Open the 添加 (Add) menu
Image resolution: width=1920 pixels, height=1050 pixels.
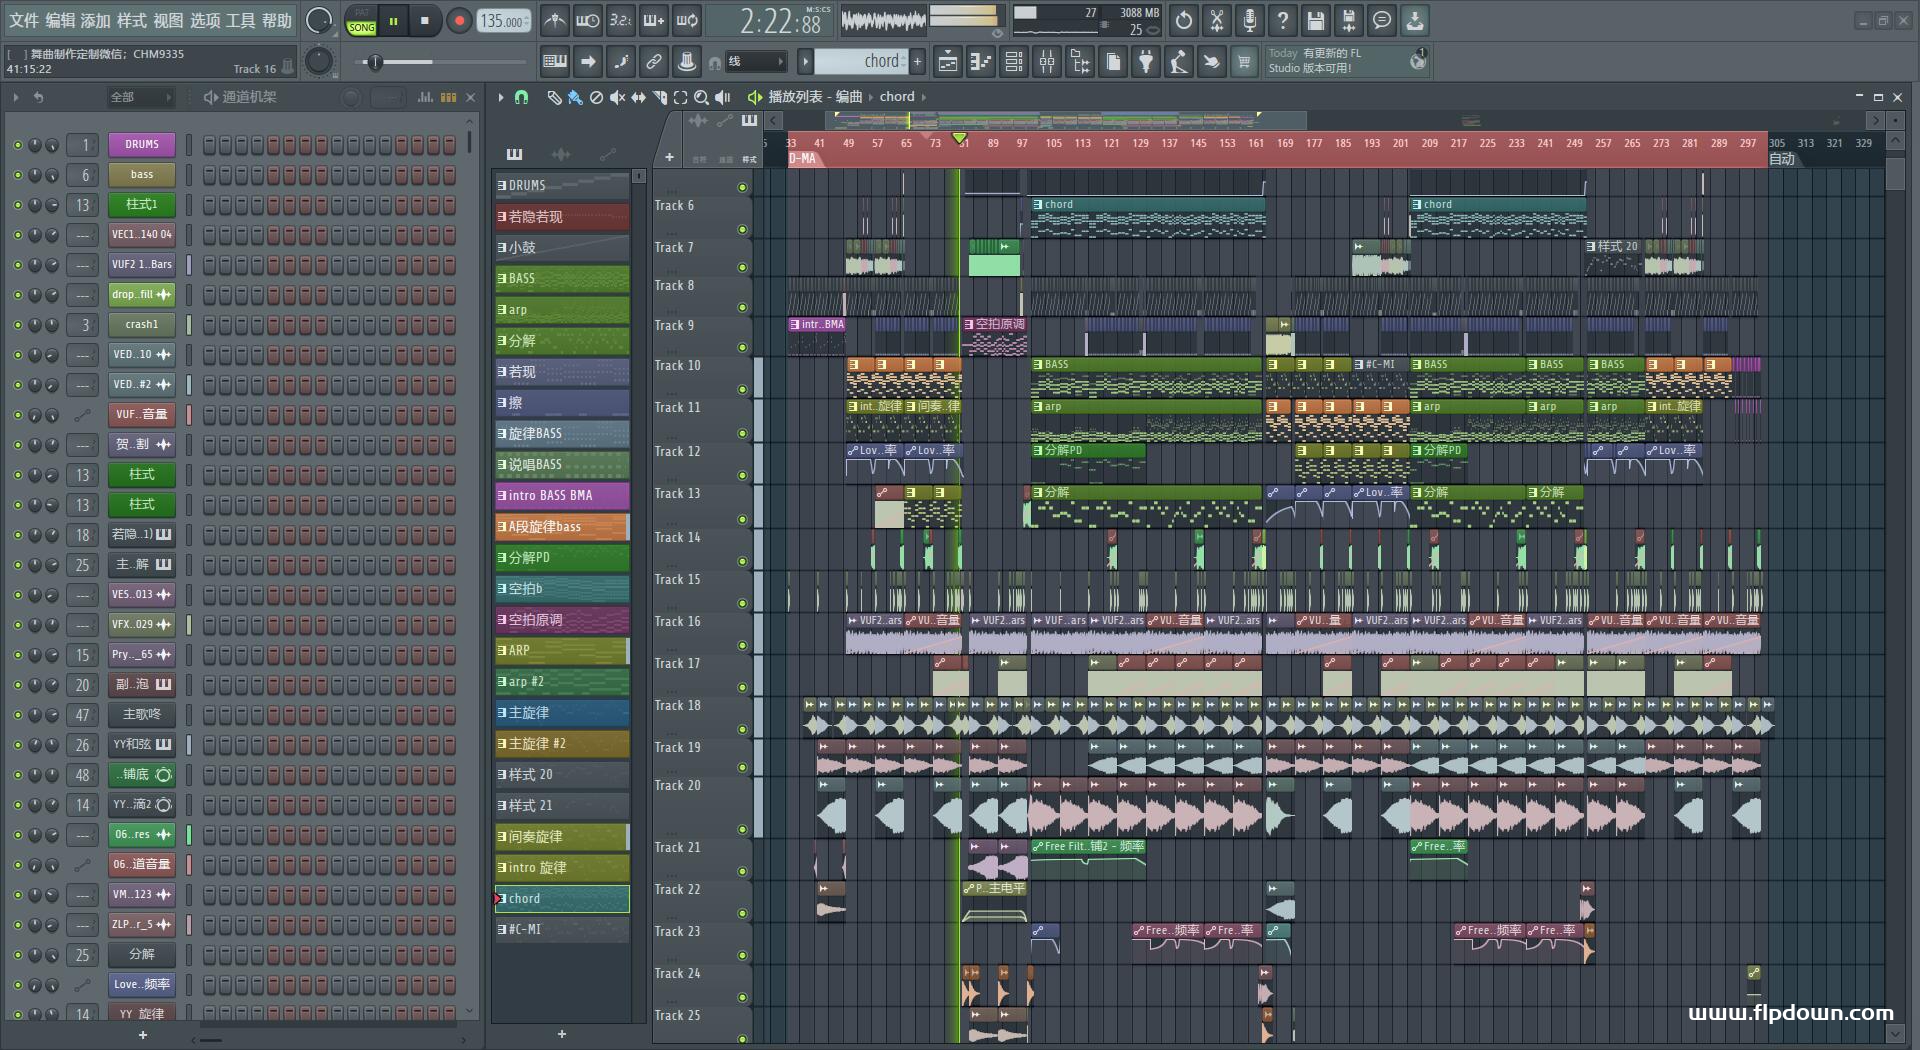pyautogui.click(x=96, y=20)
